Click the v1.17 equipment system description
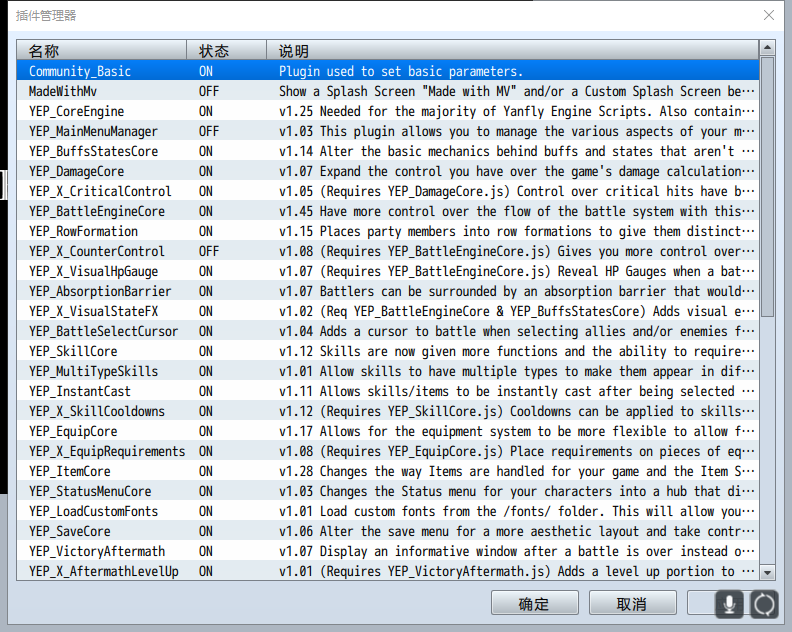792x632 pixels. point(517,431)
